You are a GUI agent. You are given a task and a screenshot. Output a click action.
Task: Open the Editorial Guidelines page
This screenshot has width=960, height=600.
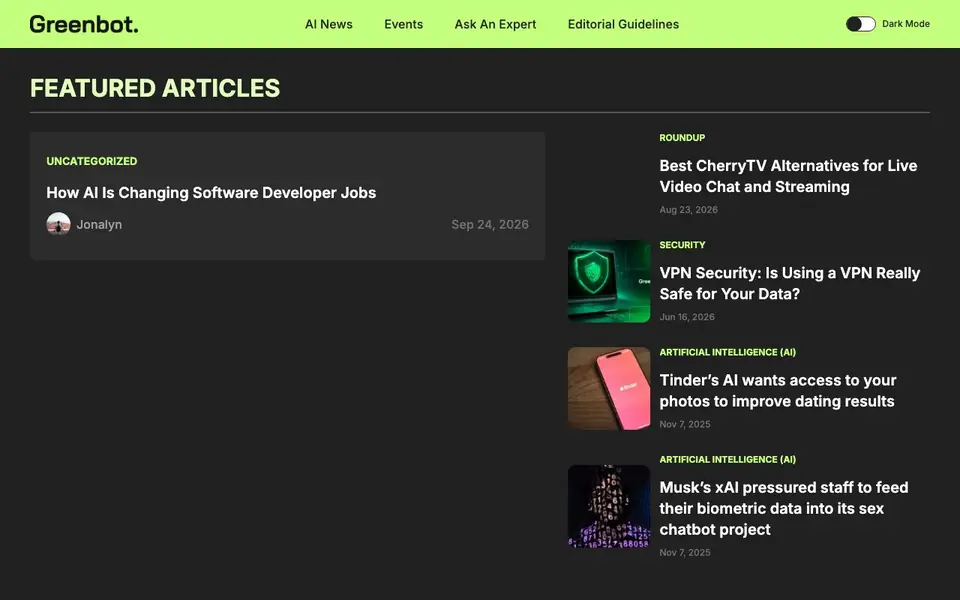pyautogui.click(x=623, y=24)
